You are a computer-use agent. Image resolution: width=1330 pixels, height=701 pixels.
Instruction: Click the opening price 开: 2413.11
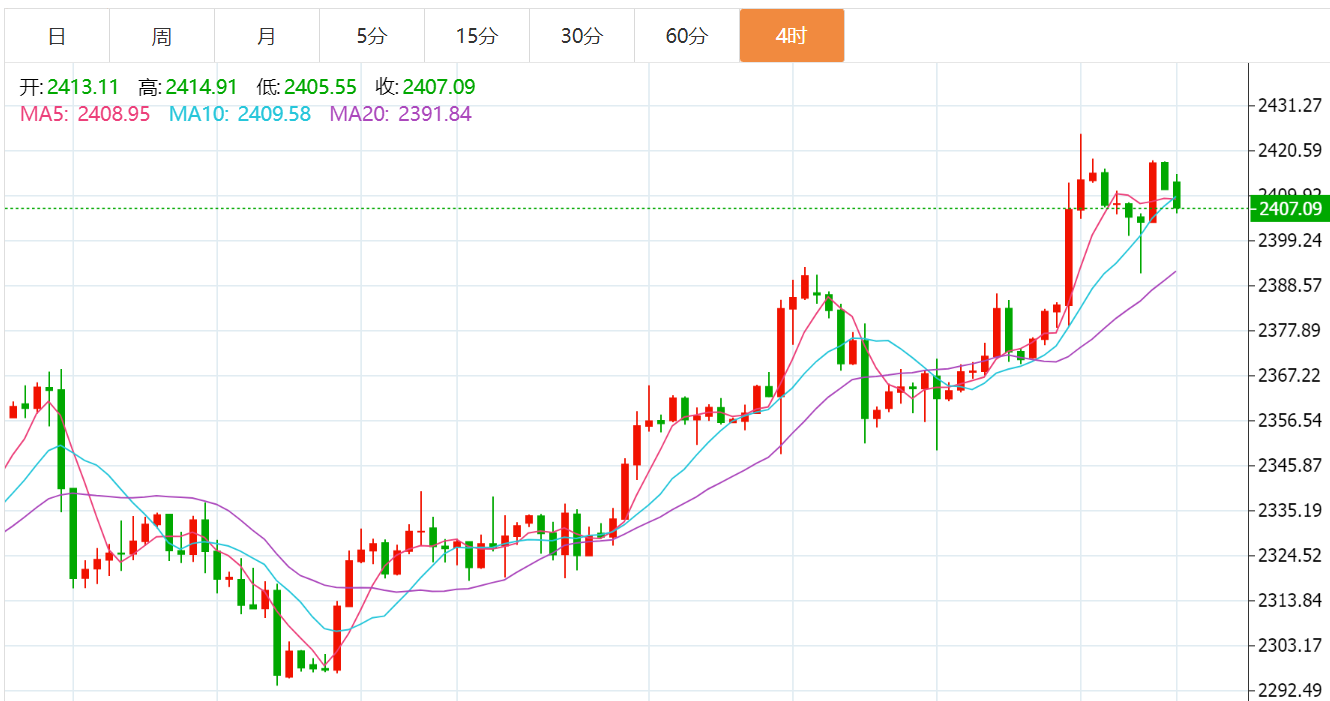point(69,88)
